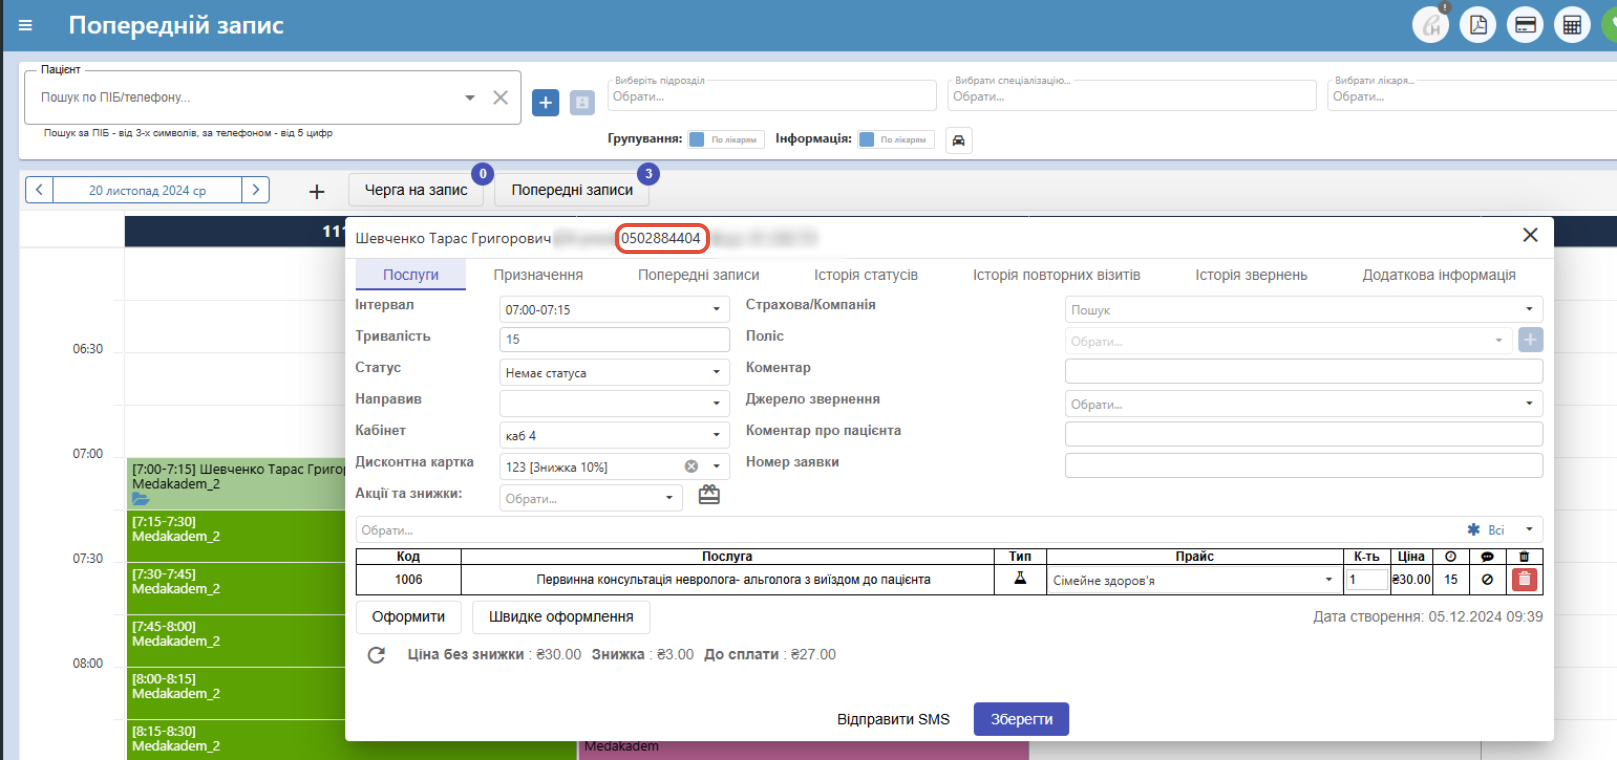Select the 8:00-8:15 Medakadem_2 appointment slot
This screenshot has width=1617, height=760.
pos(236,693)
